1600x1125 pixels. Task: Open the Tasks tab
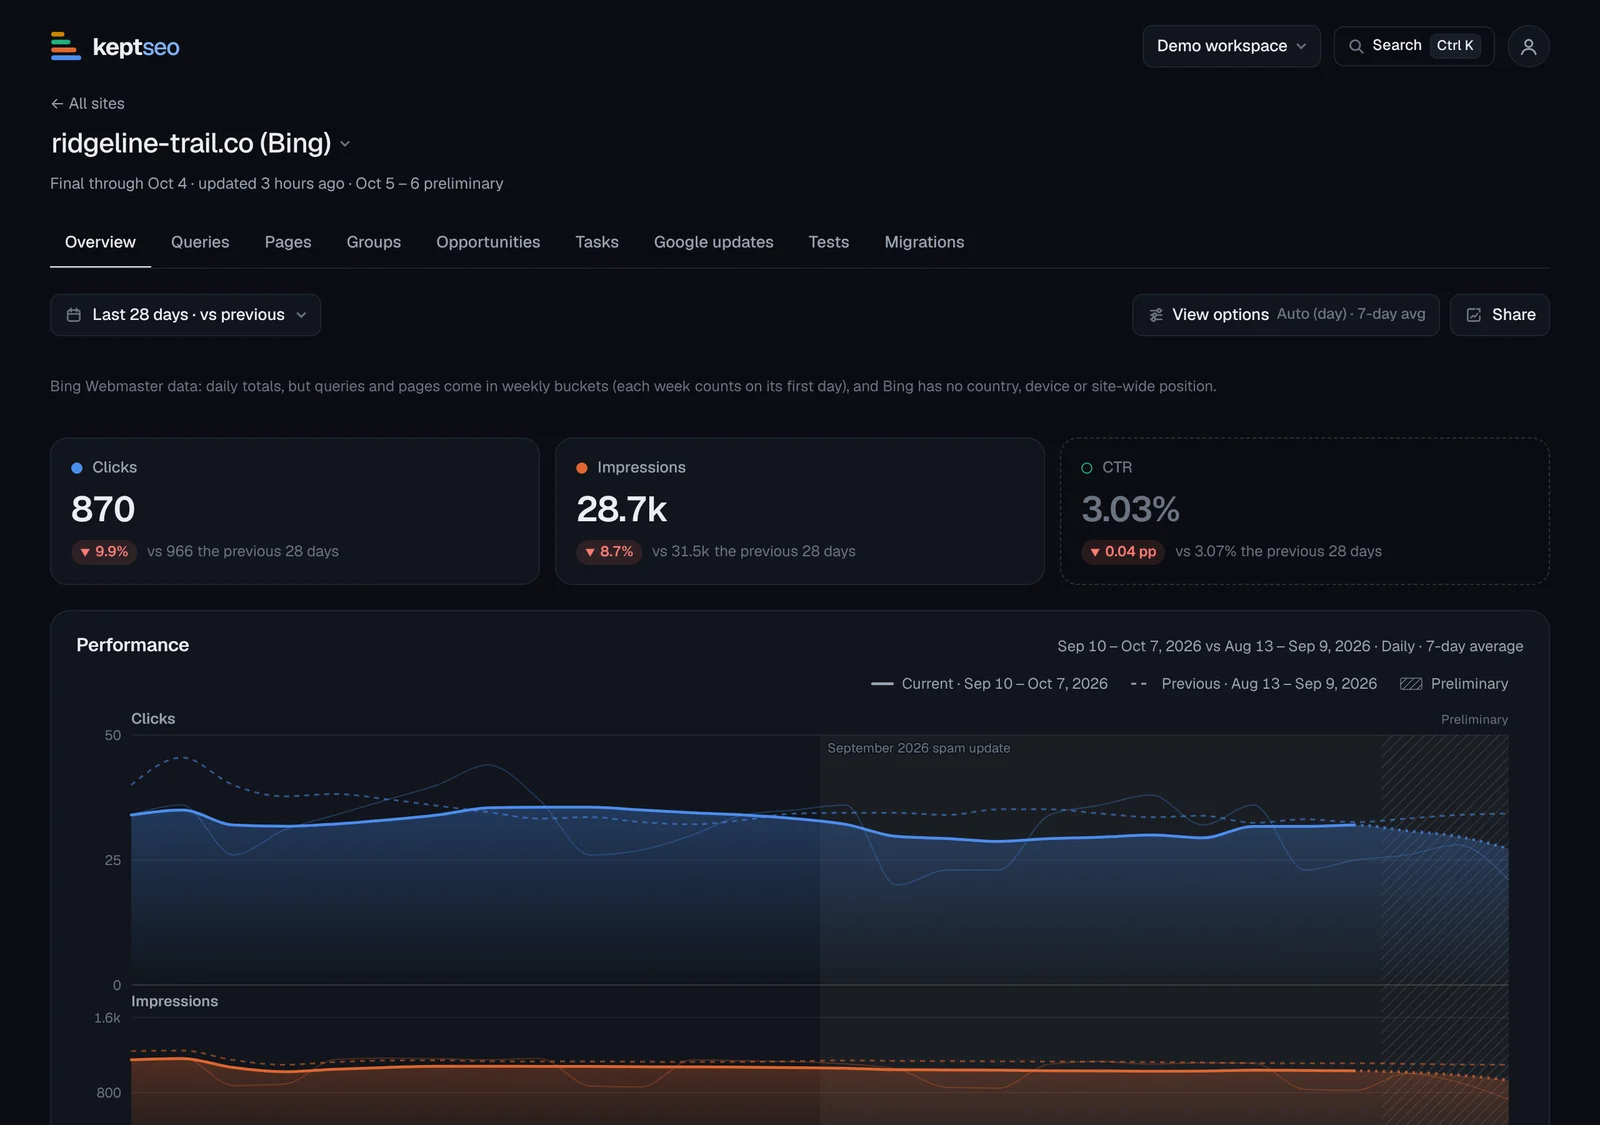(x=597, y=242)
